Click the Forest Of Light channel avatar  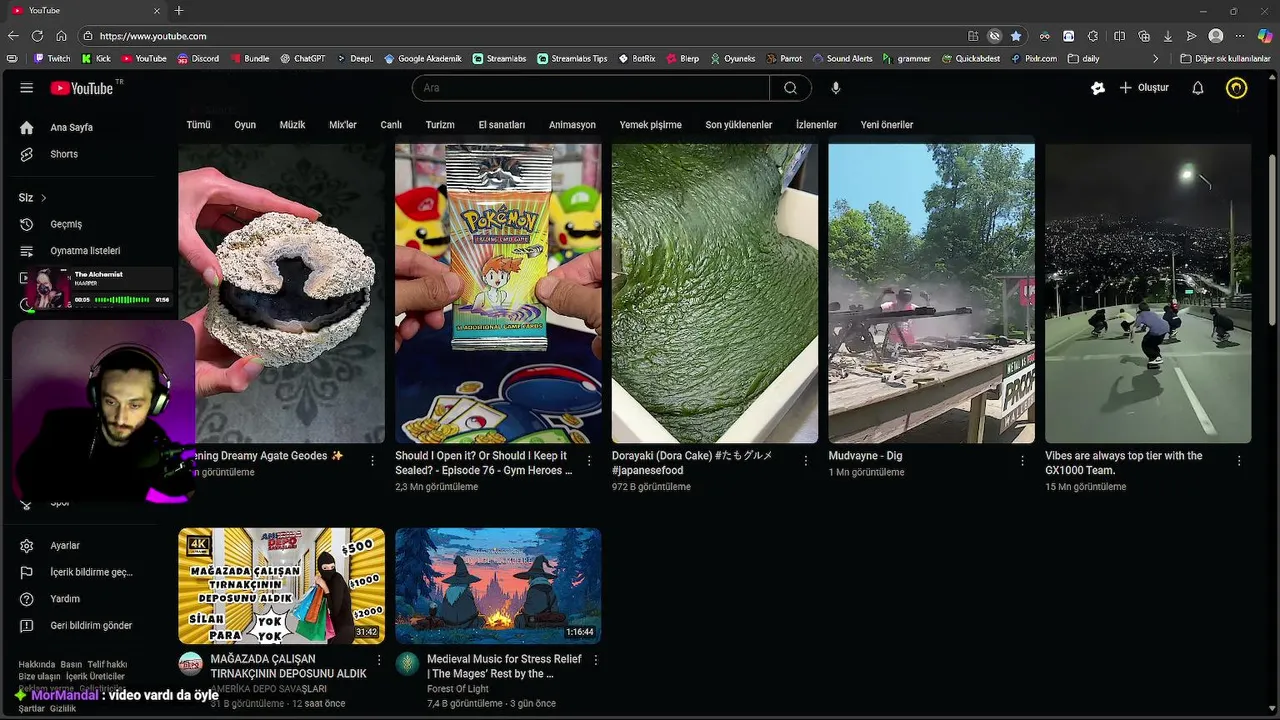[407, 664]
